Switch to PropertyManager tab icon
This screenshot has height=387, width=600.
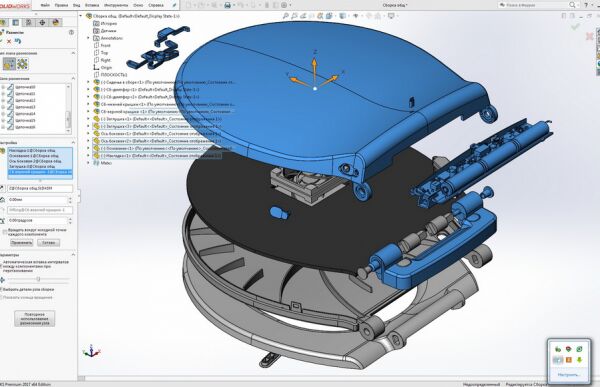(16, 23)
